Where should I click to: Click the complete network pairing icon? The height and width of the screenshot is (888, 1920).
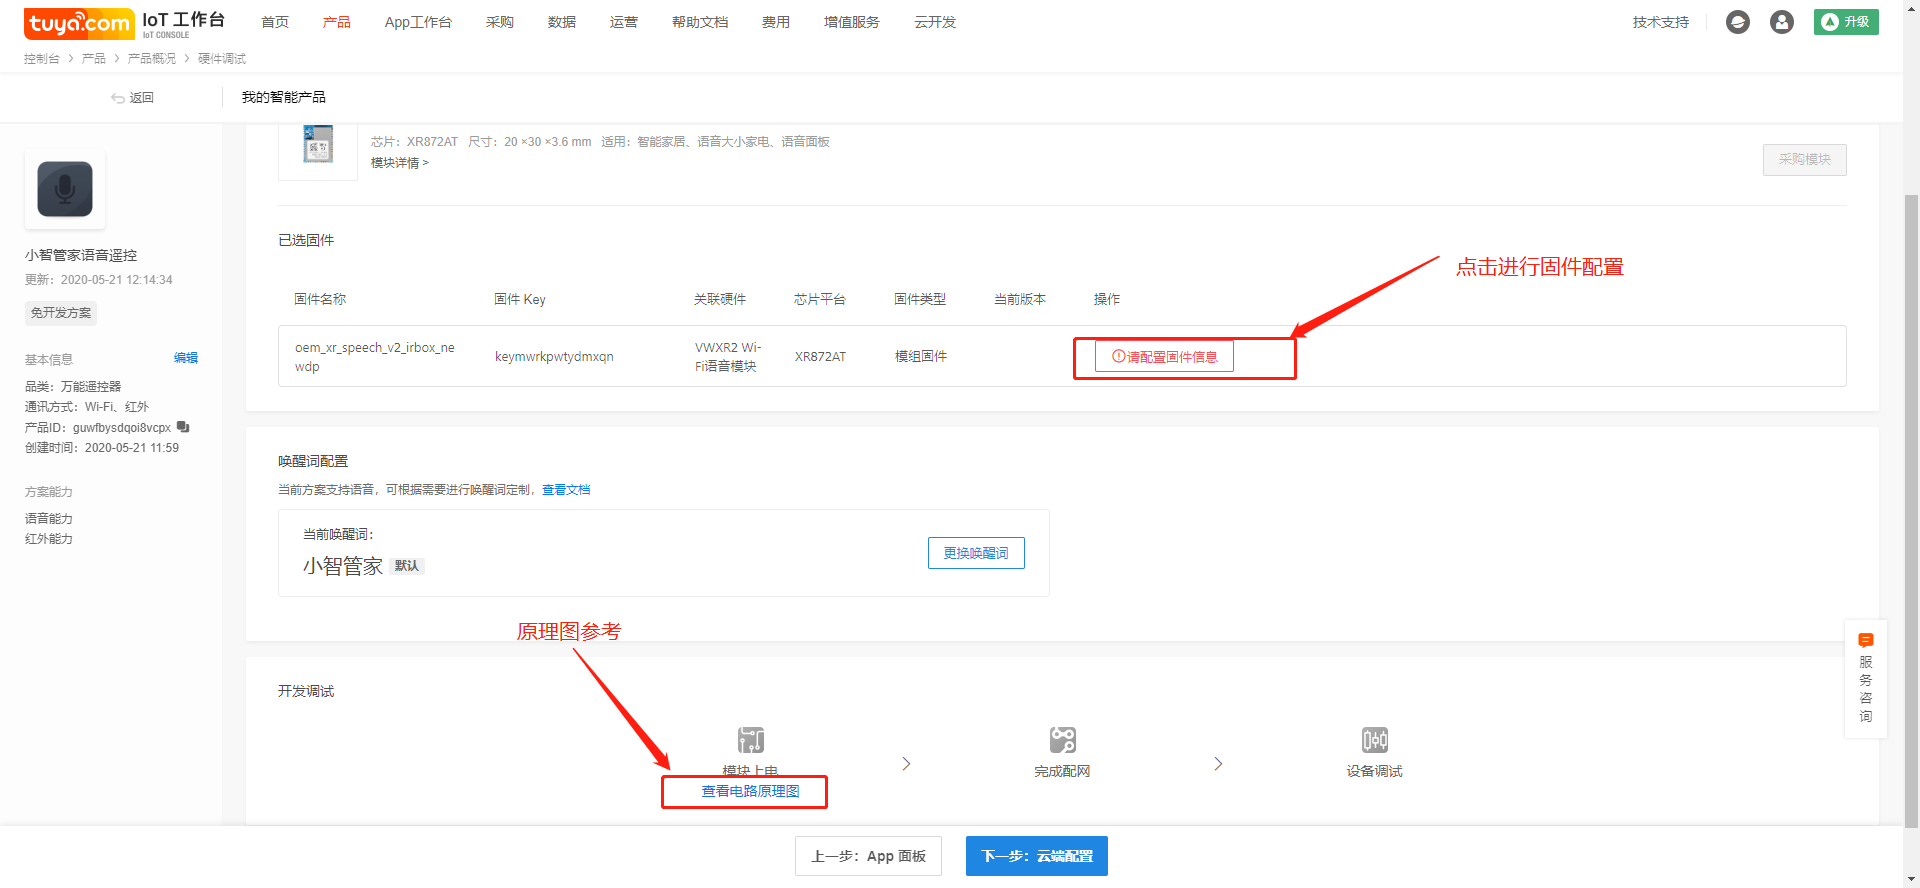[x=1062, y=740]
